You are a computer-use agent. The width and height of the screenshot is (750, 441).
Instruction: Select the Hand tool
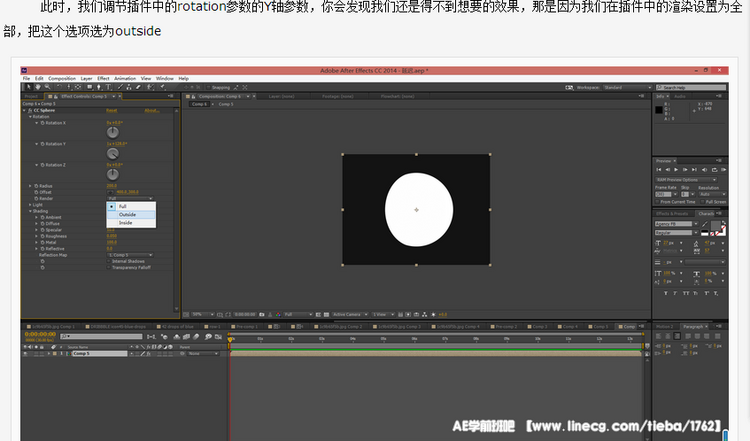coord(38,87)
